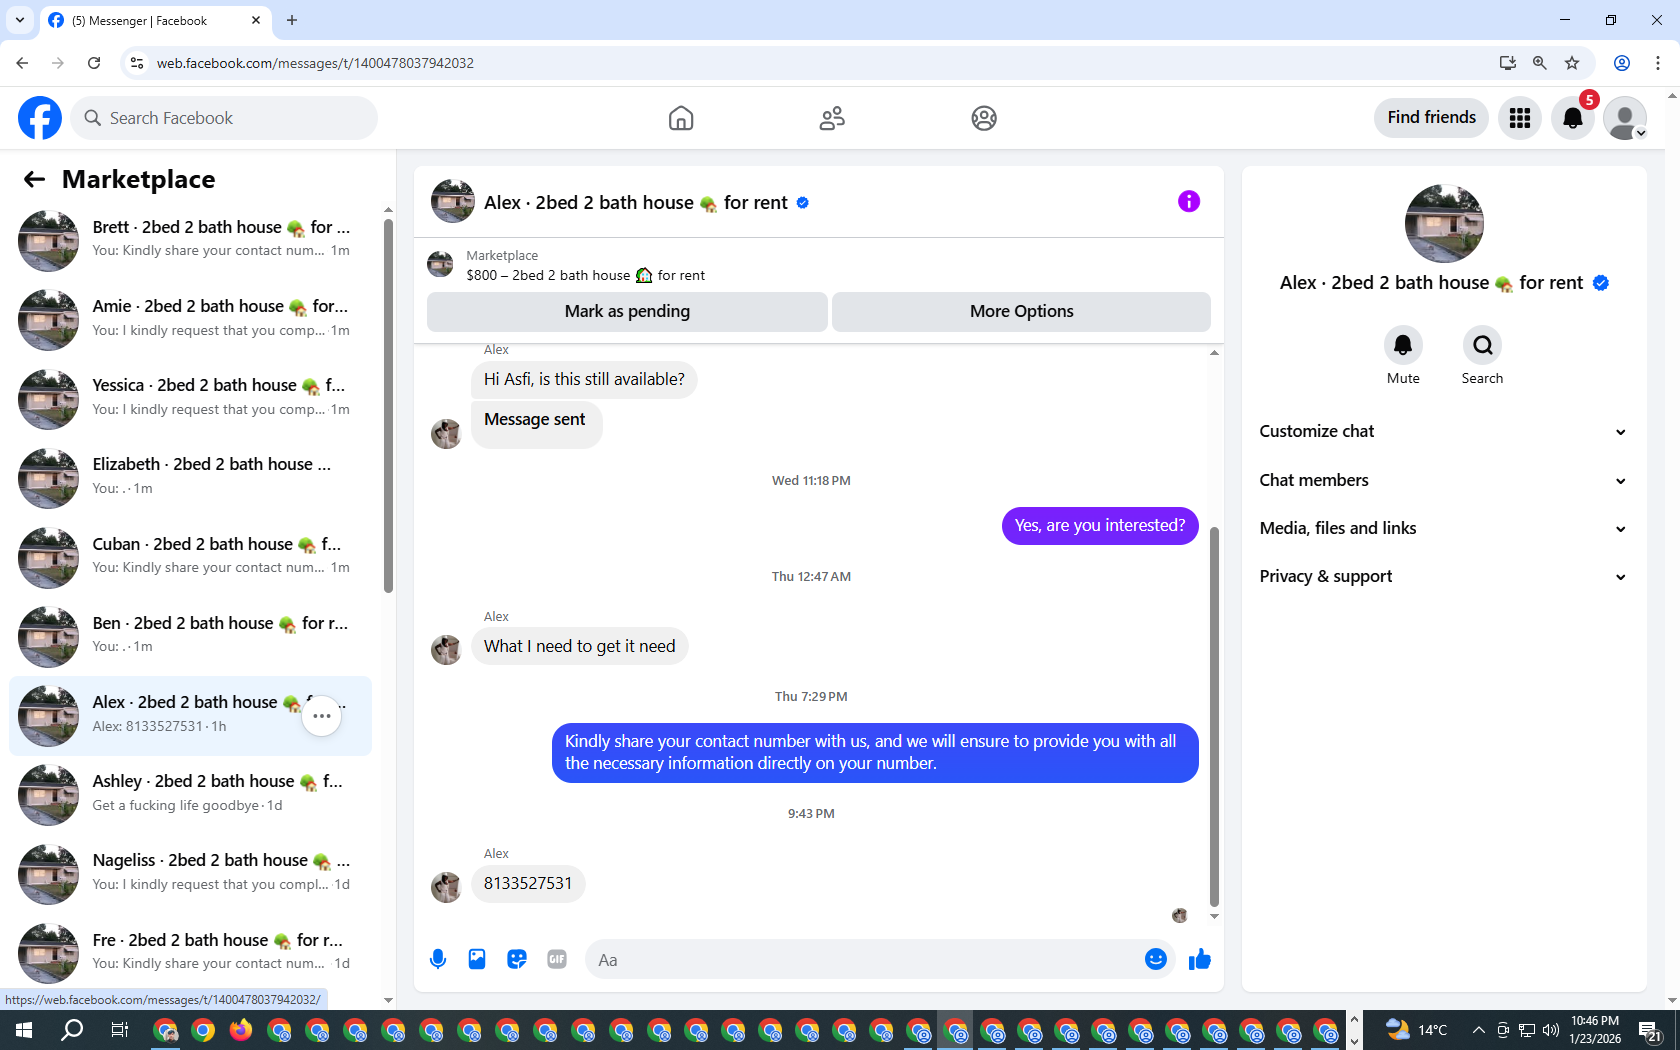Open the Chrome profile icon

[1622, 63]
